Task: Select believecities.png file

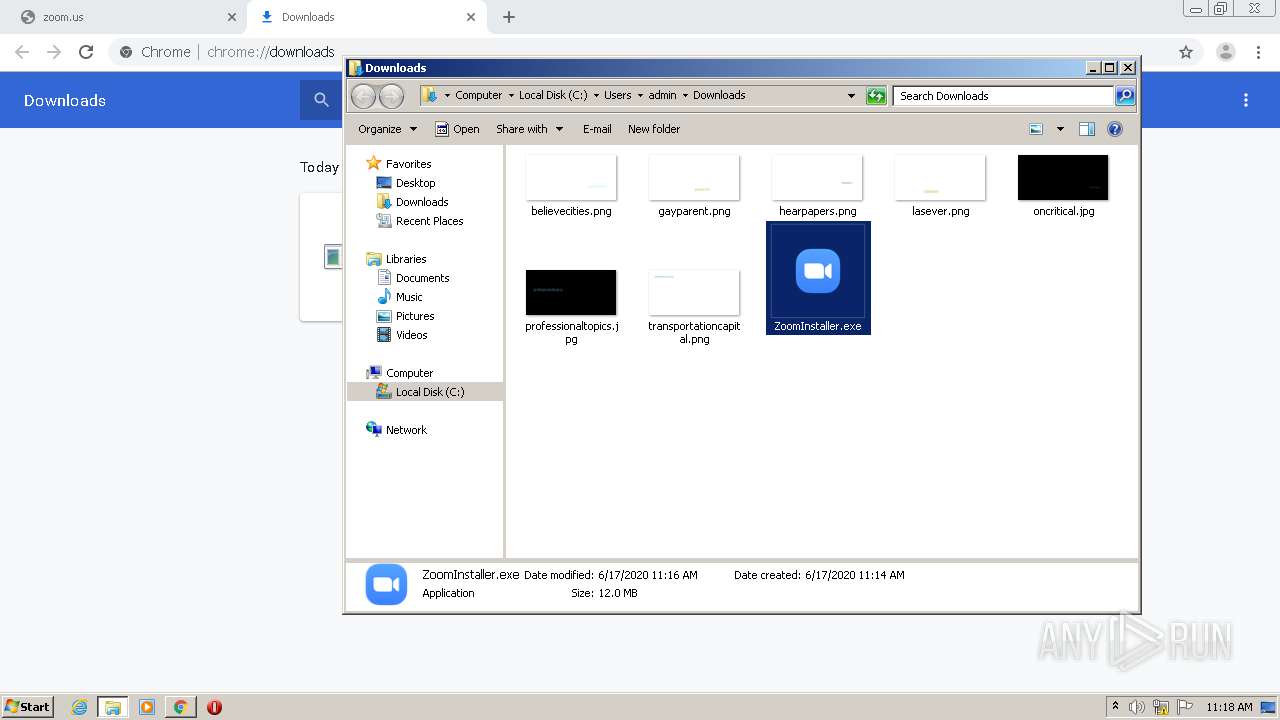Action: click(x=571, y=186)
